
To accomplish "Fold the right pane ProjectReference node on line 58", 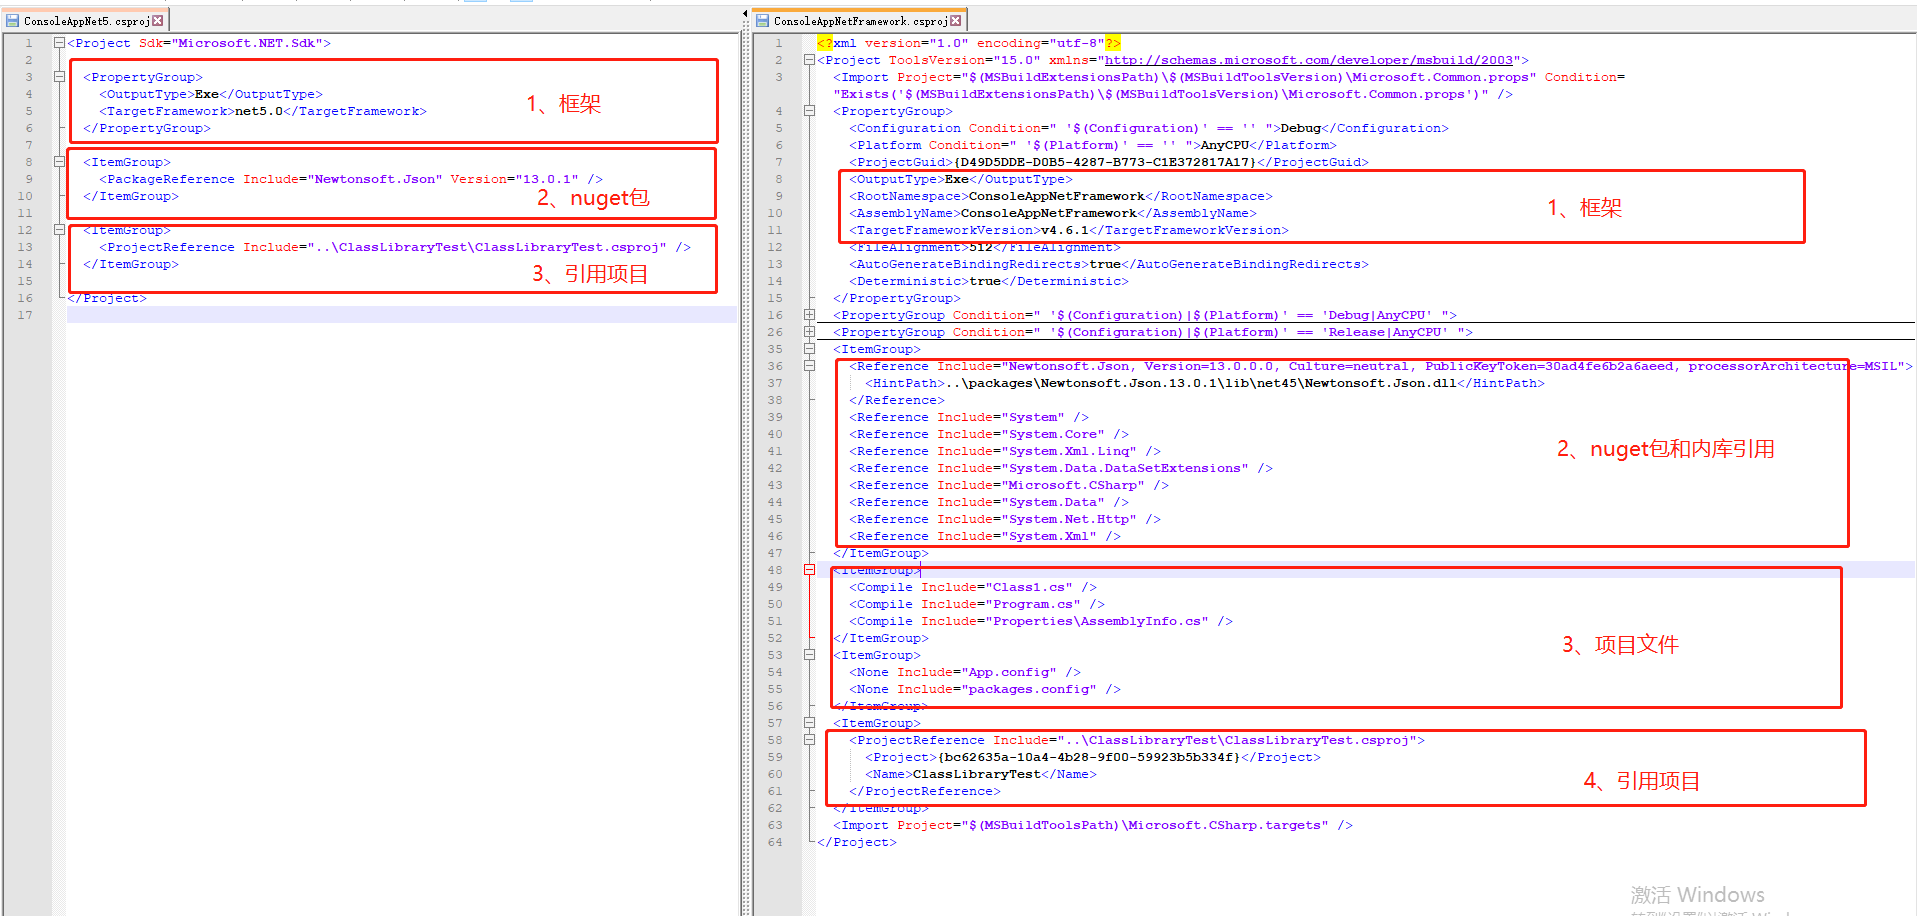I will click(809, 740).
